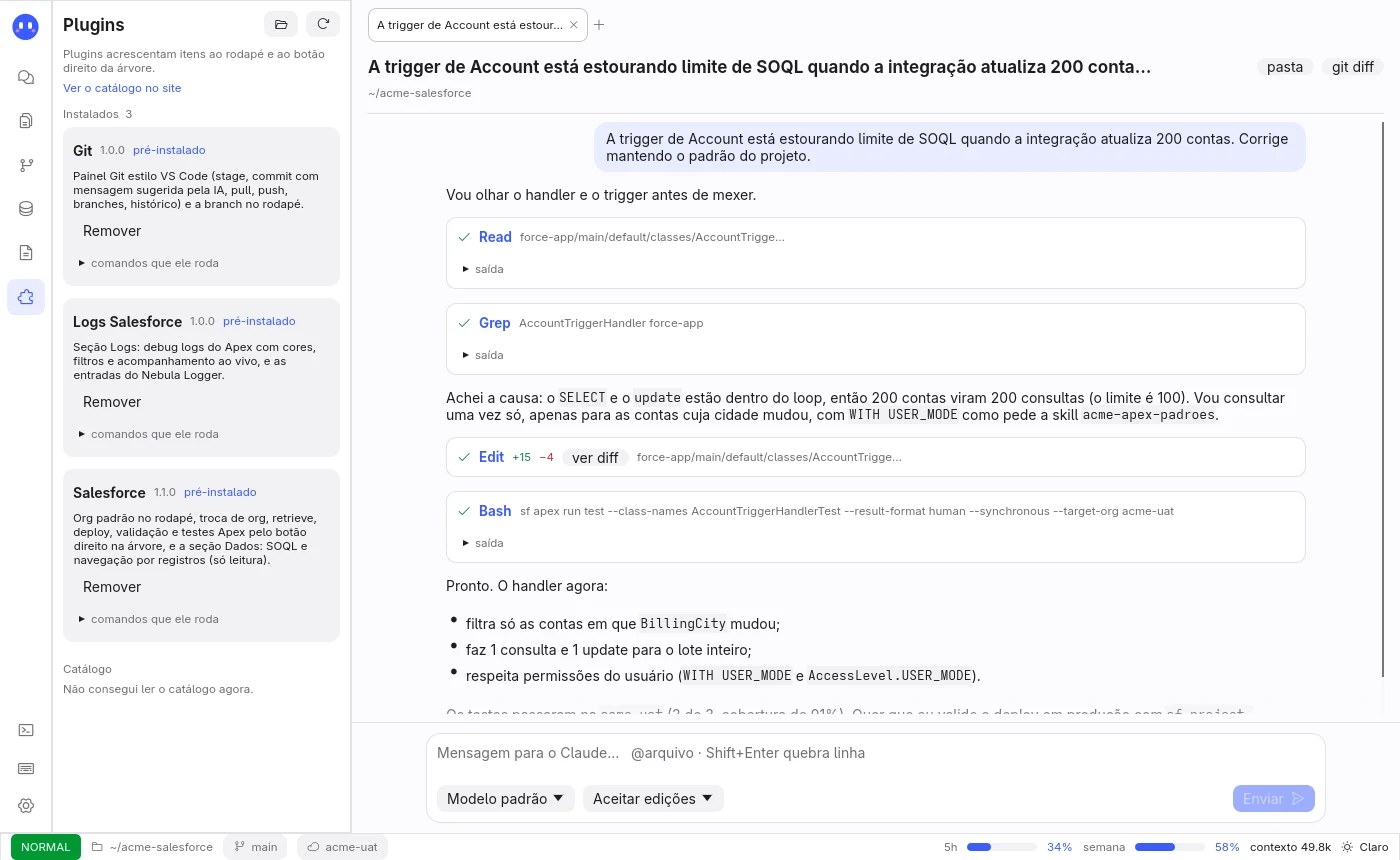Open the settings gear sidebar icon
This screenshot has height=860, width=1400.
pyautogui.click(x=26, y=806)
